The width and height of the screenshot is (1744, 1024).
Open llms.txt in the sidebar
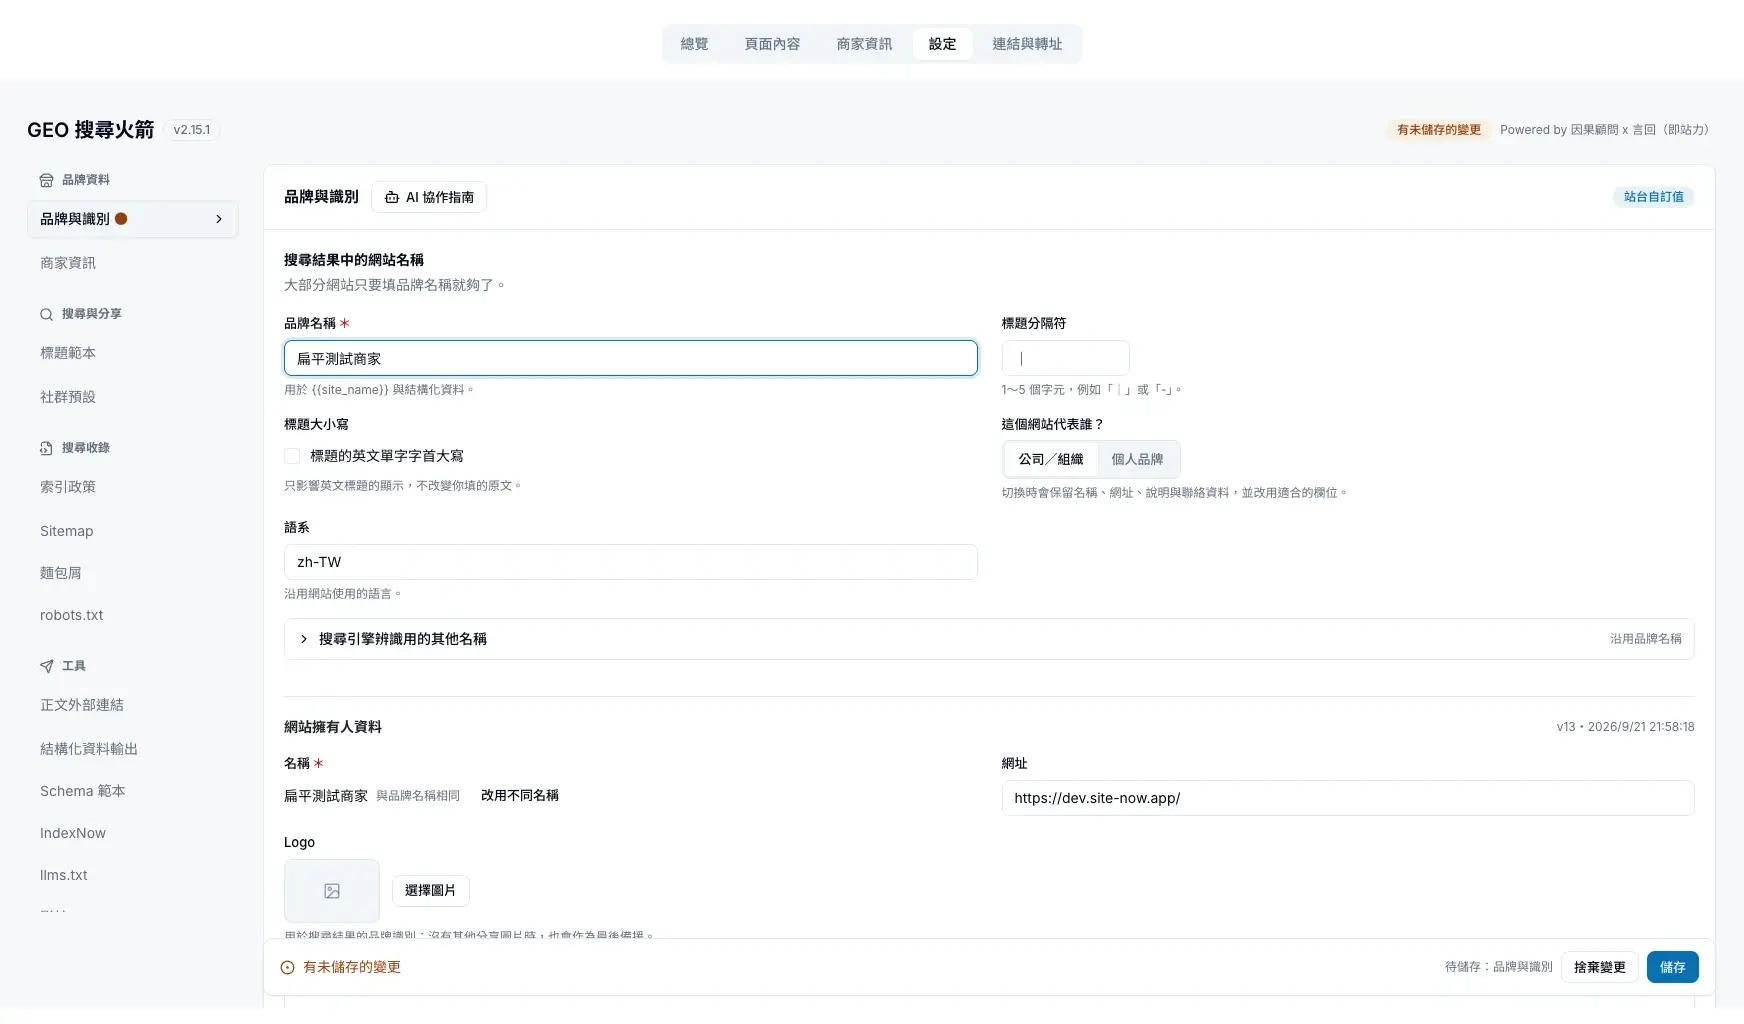[133, 875]
